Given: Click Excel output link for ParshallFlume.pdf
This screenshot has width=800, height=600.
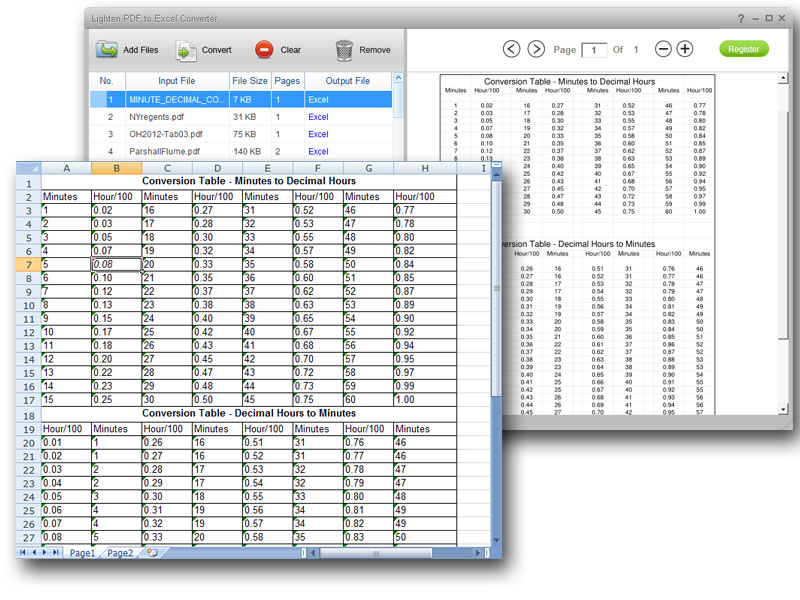Looking at the screenshot, I should (318, 152).
